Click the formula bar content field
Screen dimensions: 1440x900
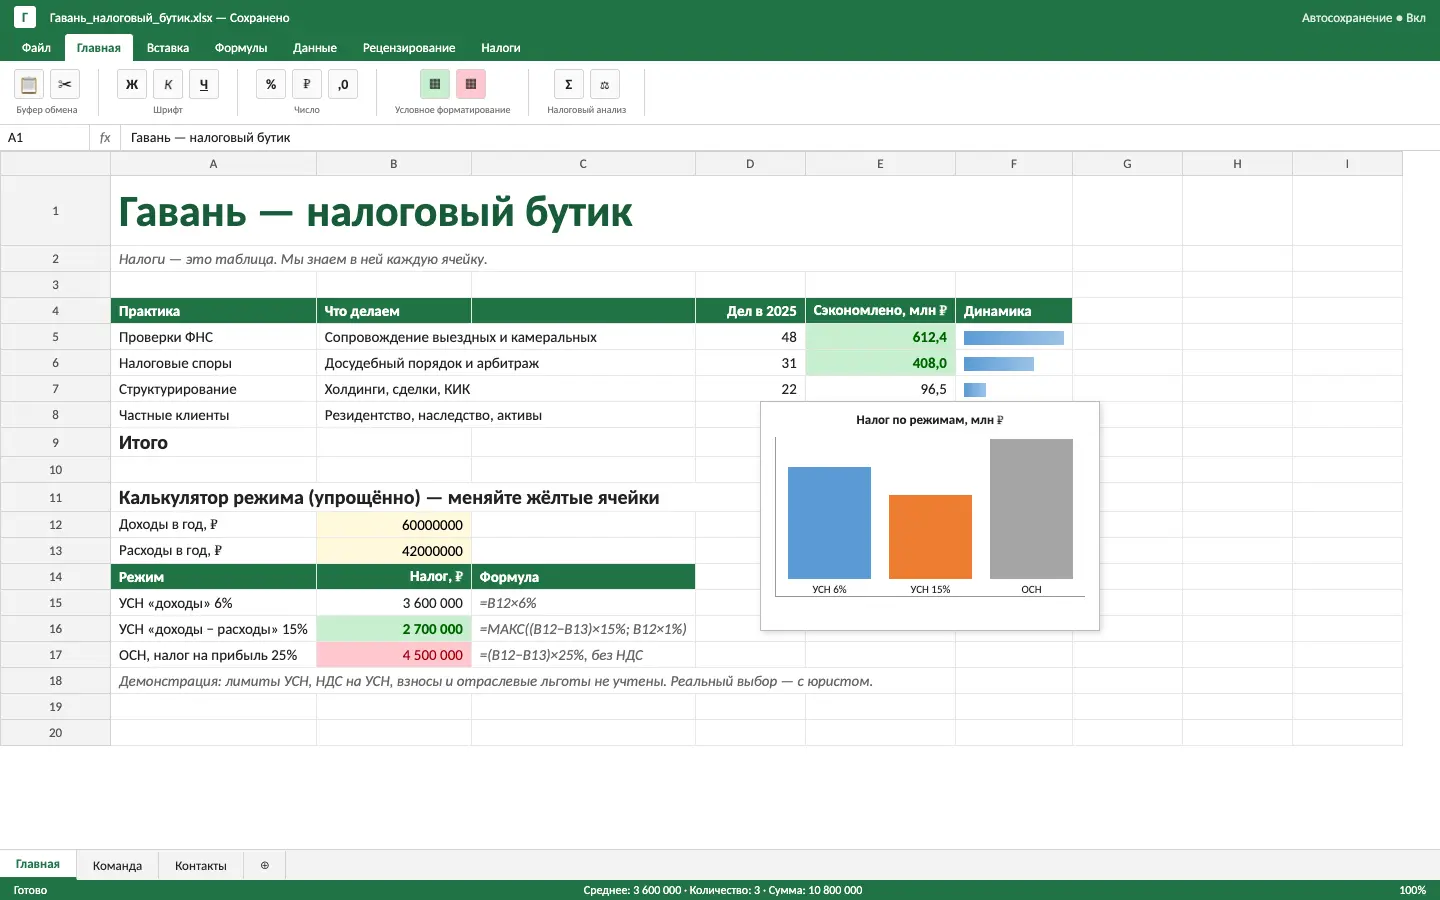tap(780, 138)
